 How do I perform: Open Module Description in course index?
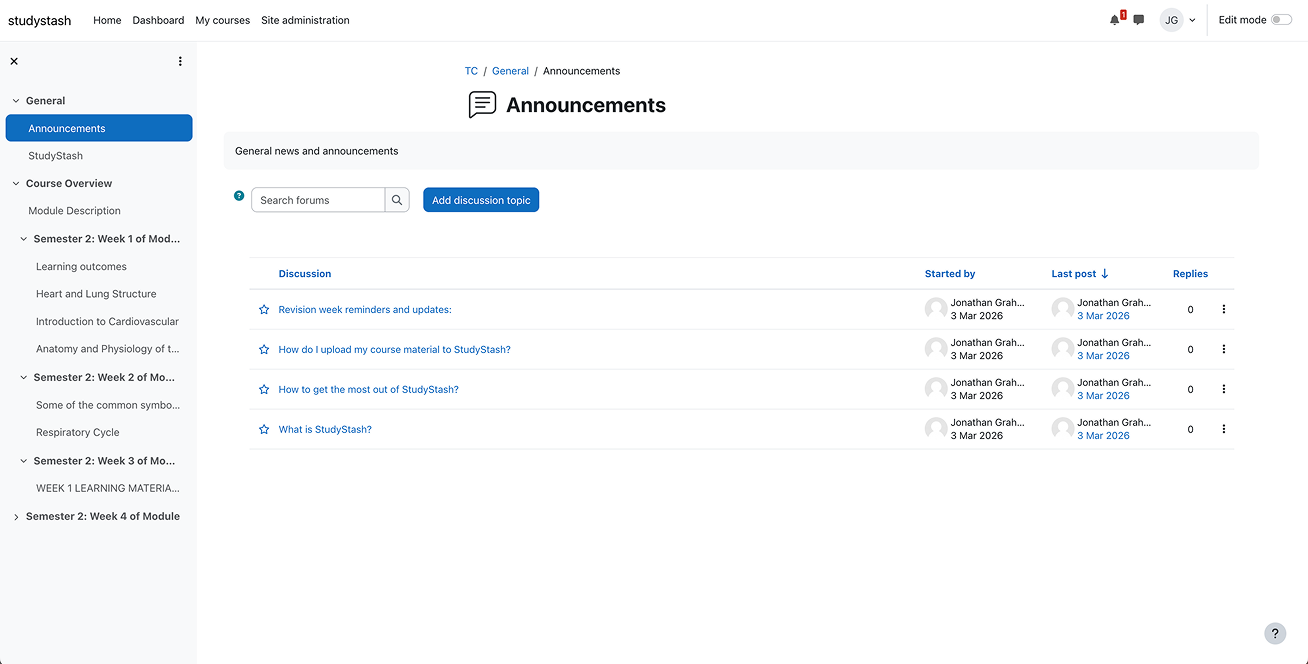pyautogui.click(x=74, y=211)
